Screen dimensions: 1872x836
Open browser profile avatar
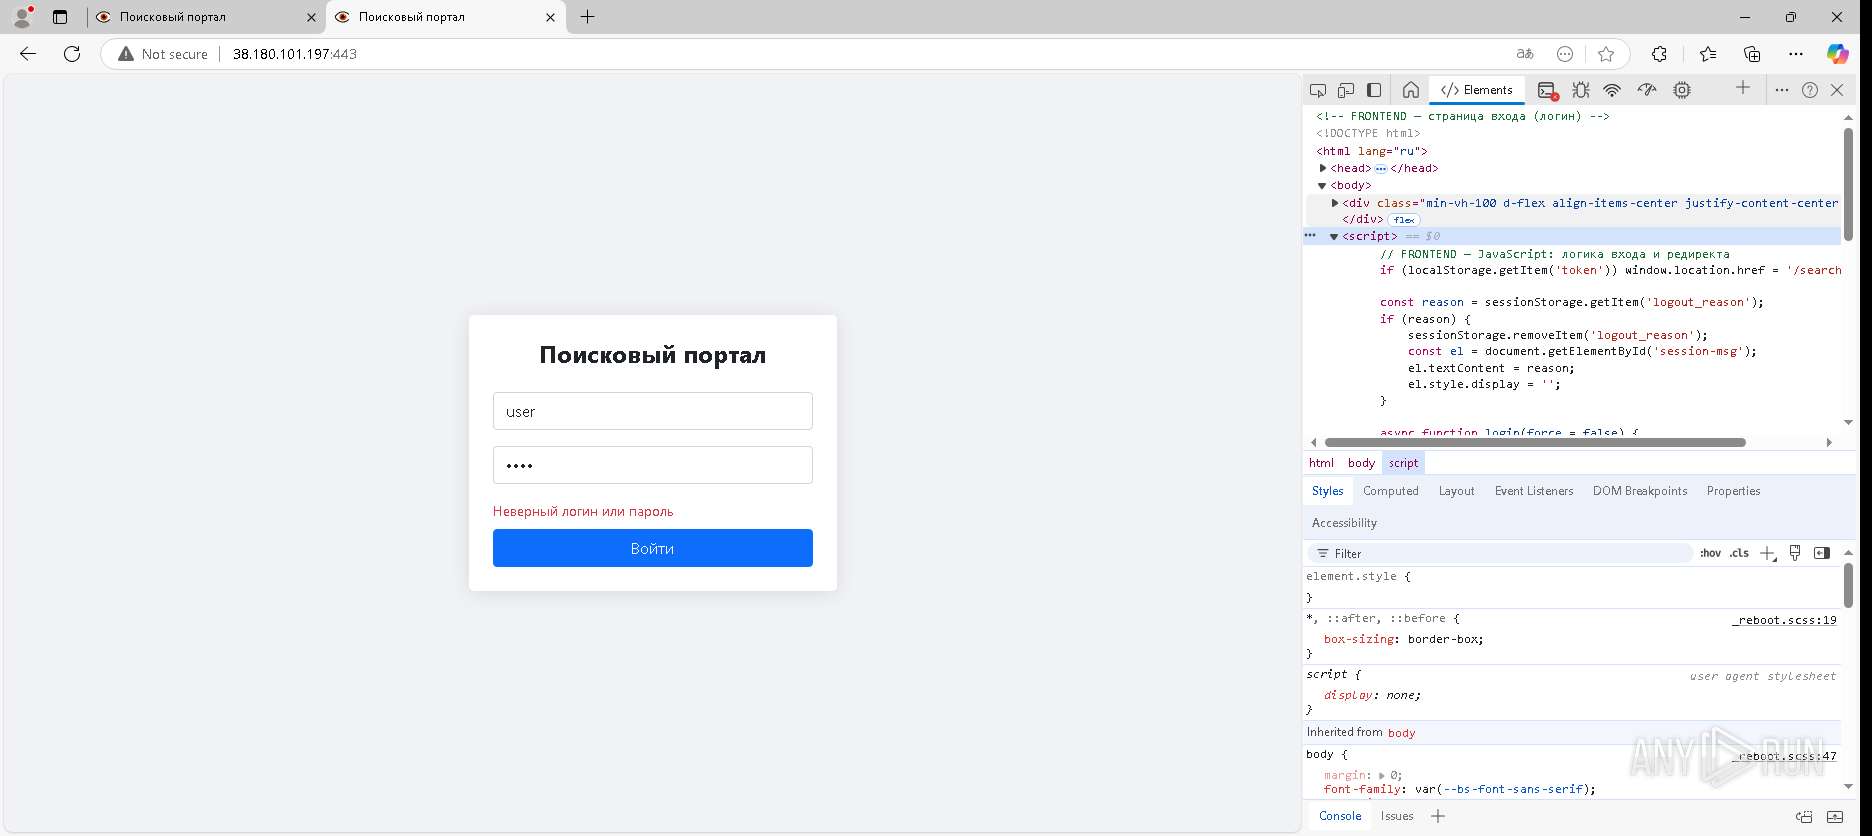pos(22,17)
